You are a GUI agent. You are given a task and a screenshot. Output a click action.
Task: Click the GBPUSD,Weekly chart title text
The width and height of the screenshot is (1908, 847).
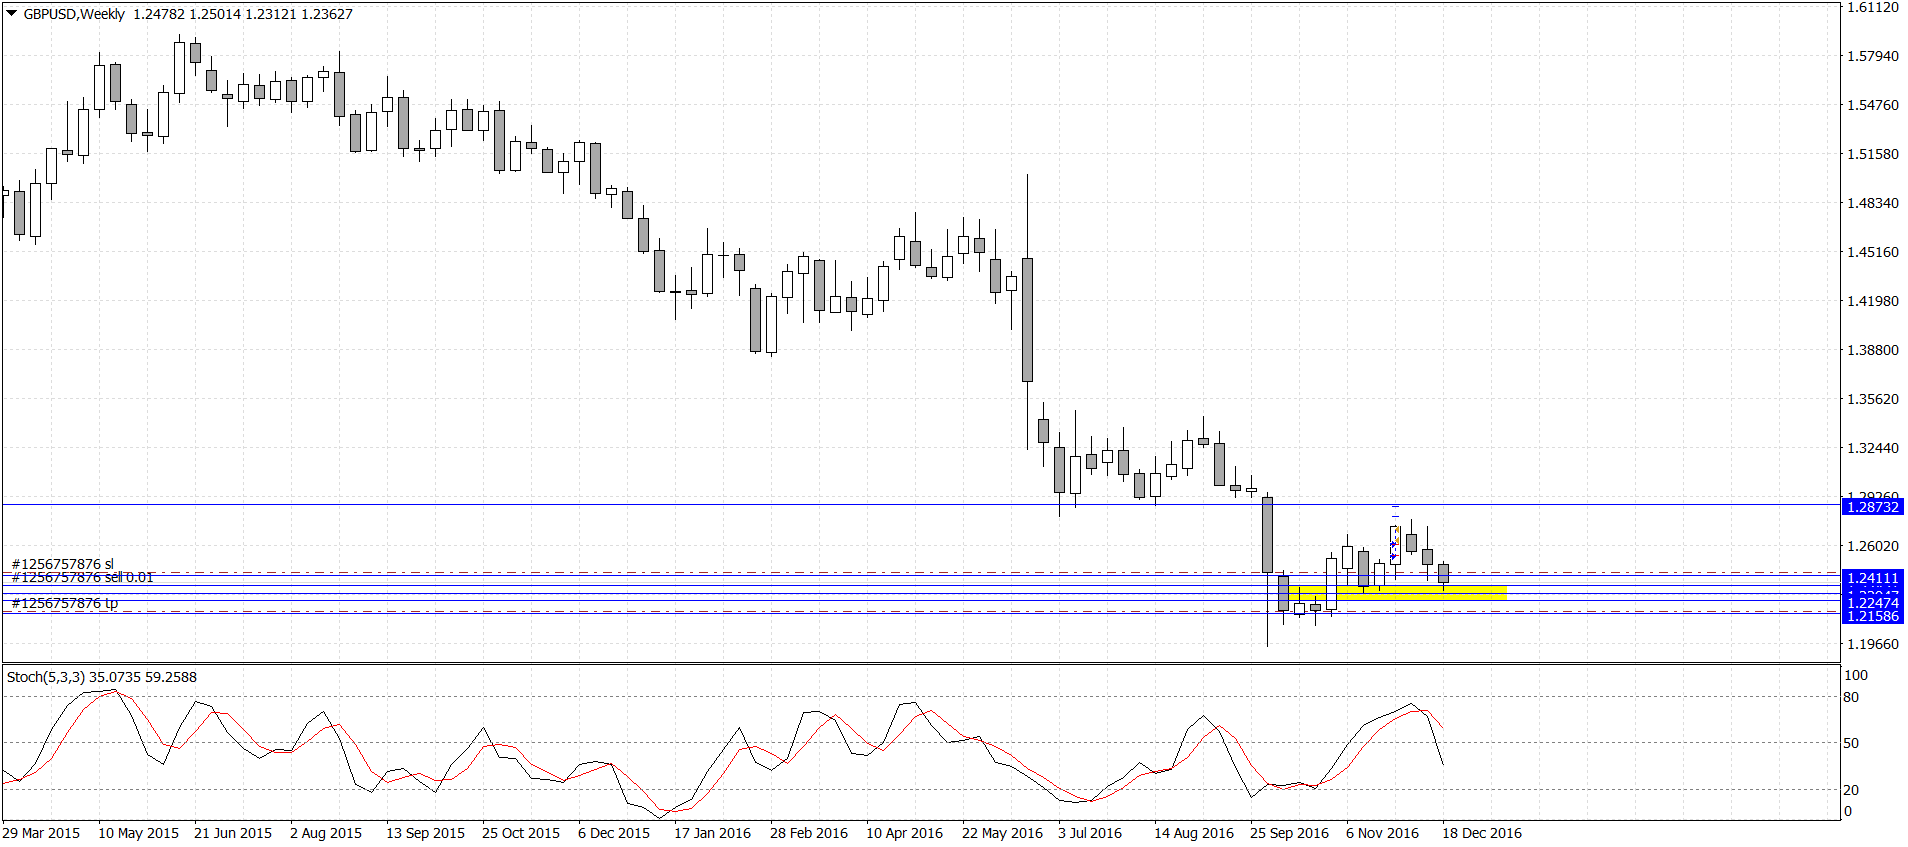click(74, 14)
